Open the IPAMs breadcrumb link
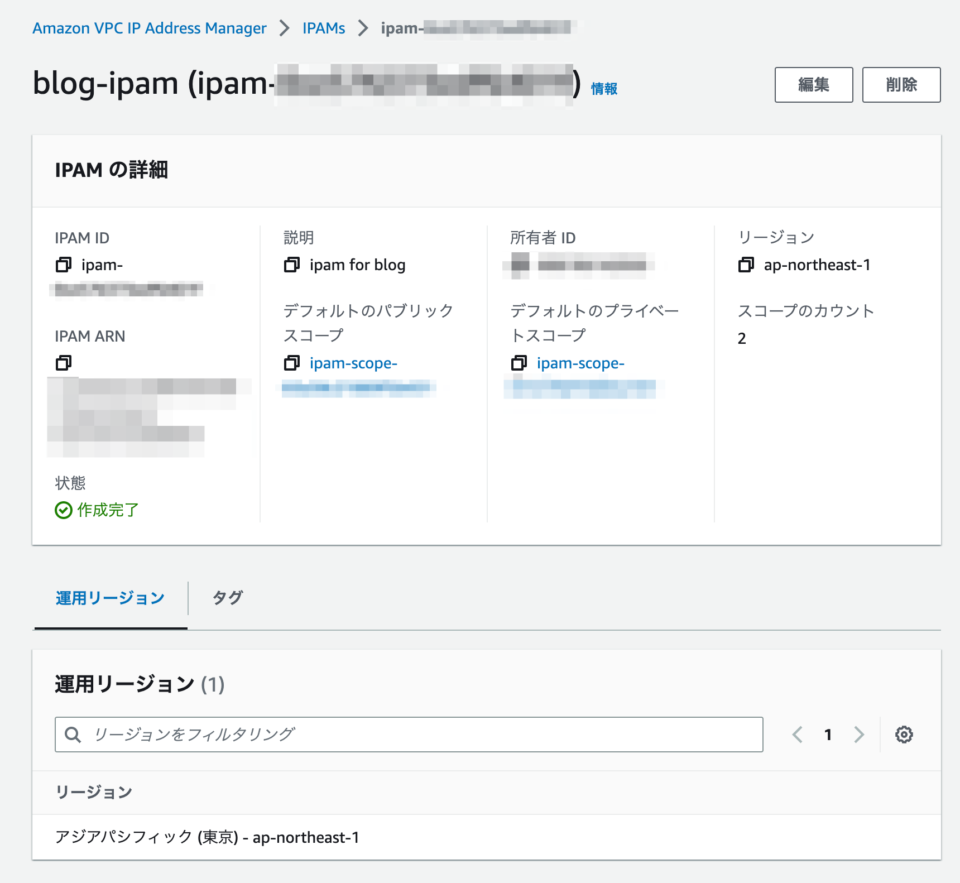960x883 pixels. pos(323,28)
